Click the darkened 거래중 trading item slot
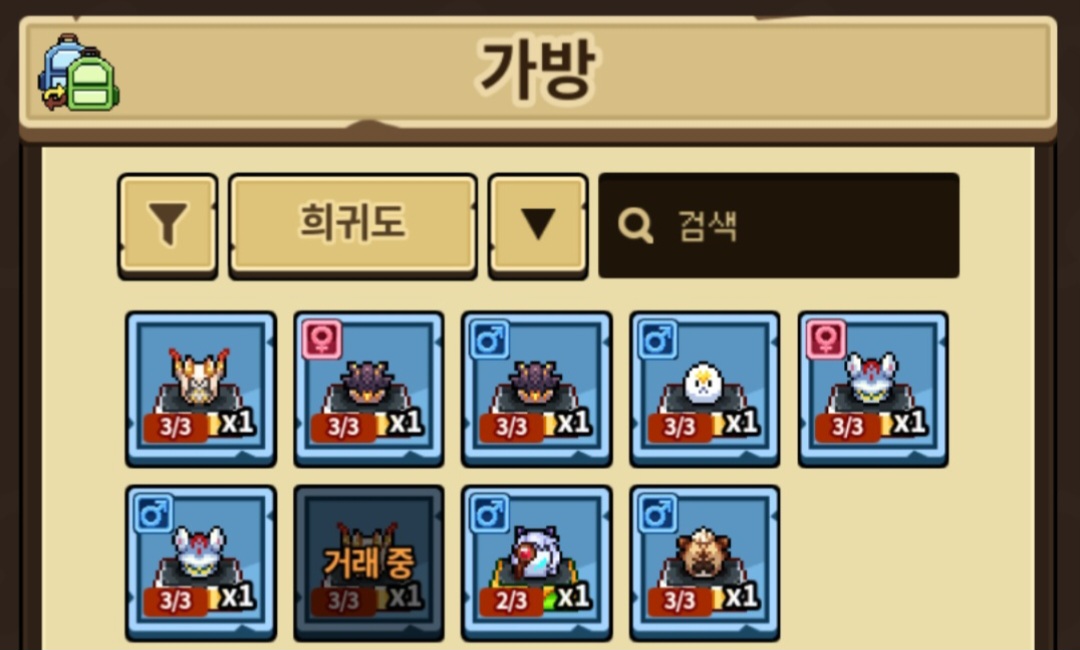 click(368, 563)
